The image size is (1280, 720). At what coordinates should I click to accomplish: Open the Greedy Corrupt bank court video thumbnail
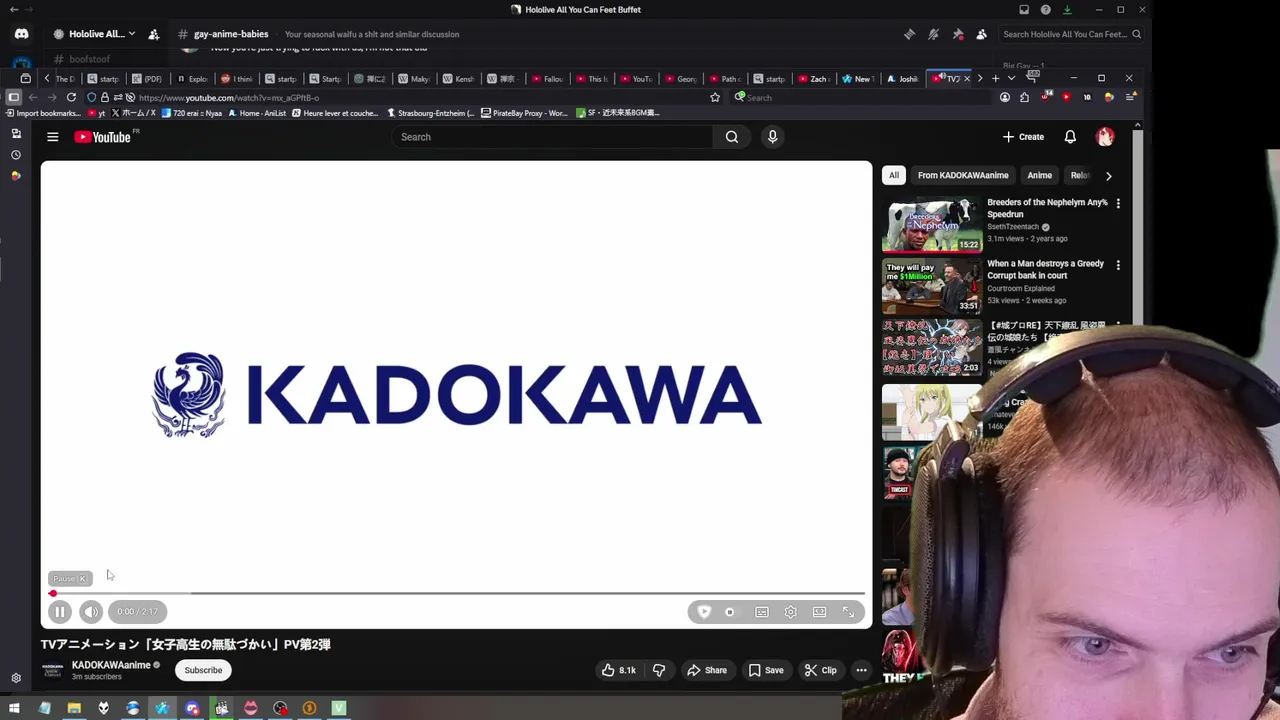point(932,287)
